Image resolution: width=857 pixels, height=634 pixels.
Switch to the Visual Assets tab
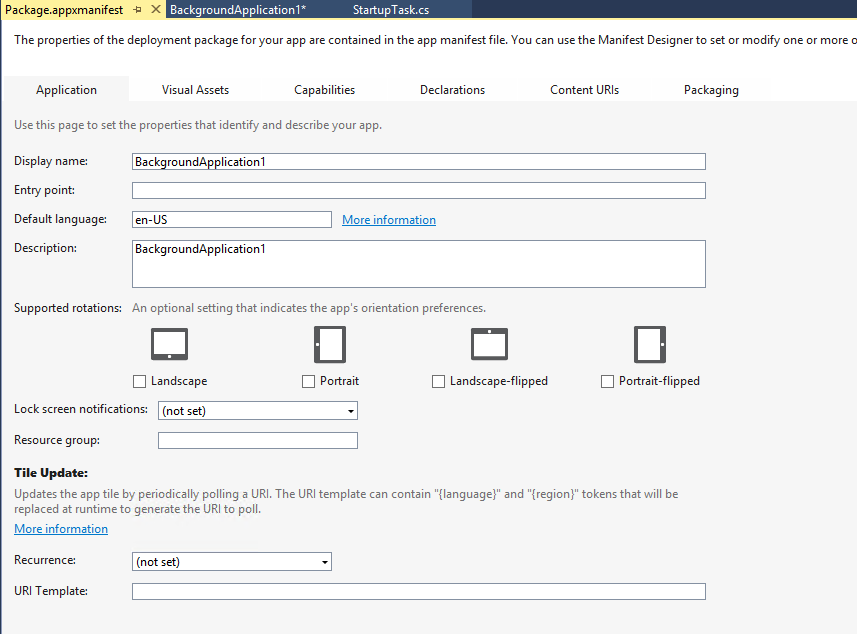(195, 90)
